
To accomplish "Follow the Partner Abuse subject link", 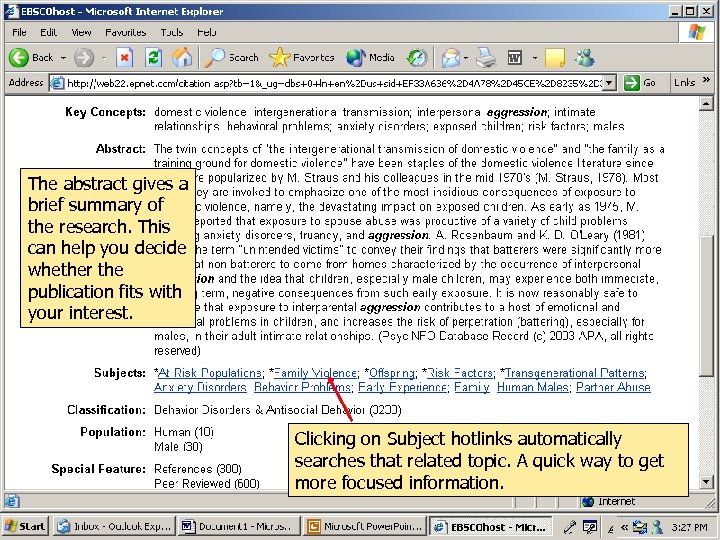I will [x=613, y=387].
